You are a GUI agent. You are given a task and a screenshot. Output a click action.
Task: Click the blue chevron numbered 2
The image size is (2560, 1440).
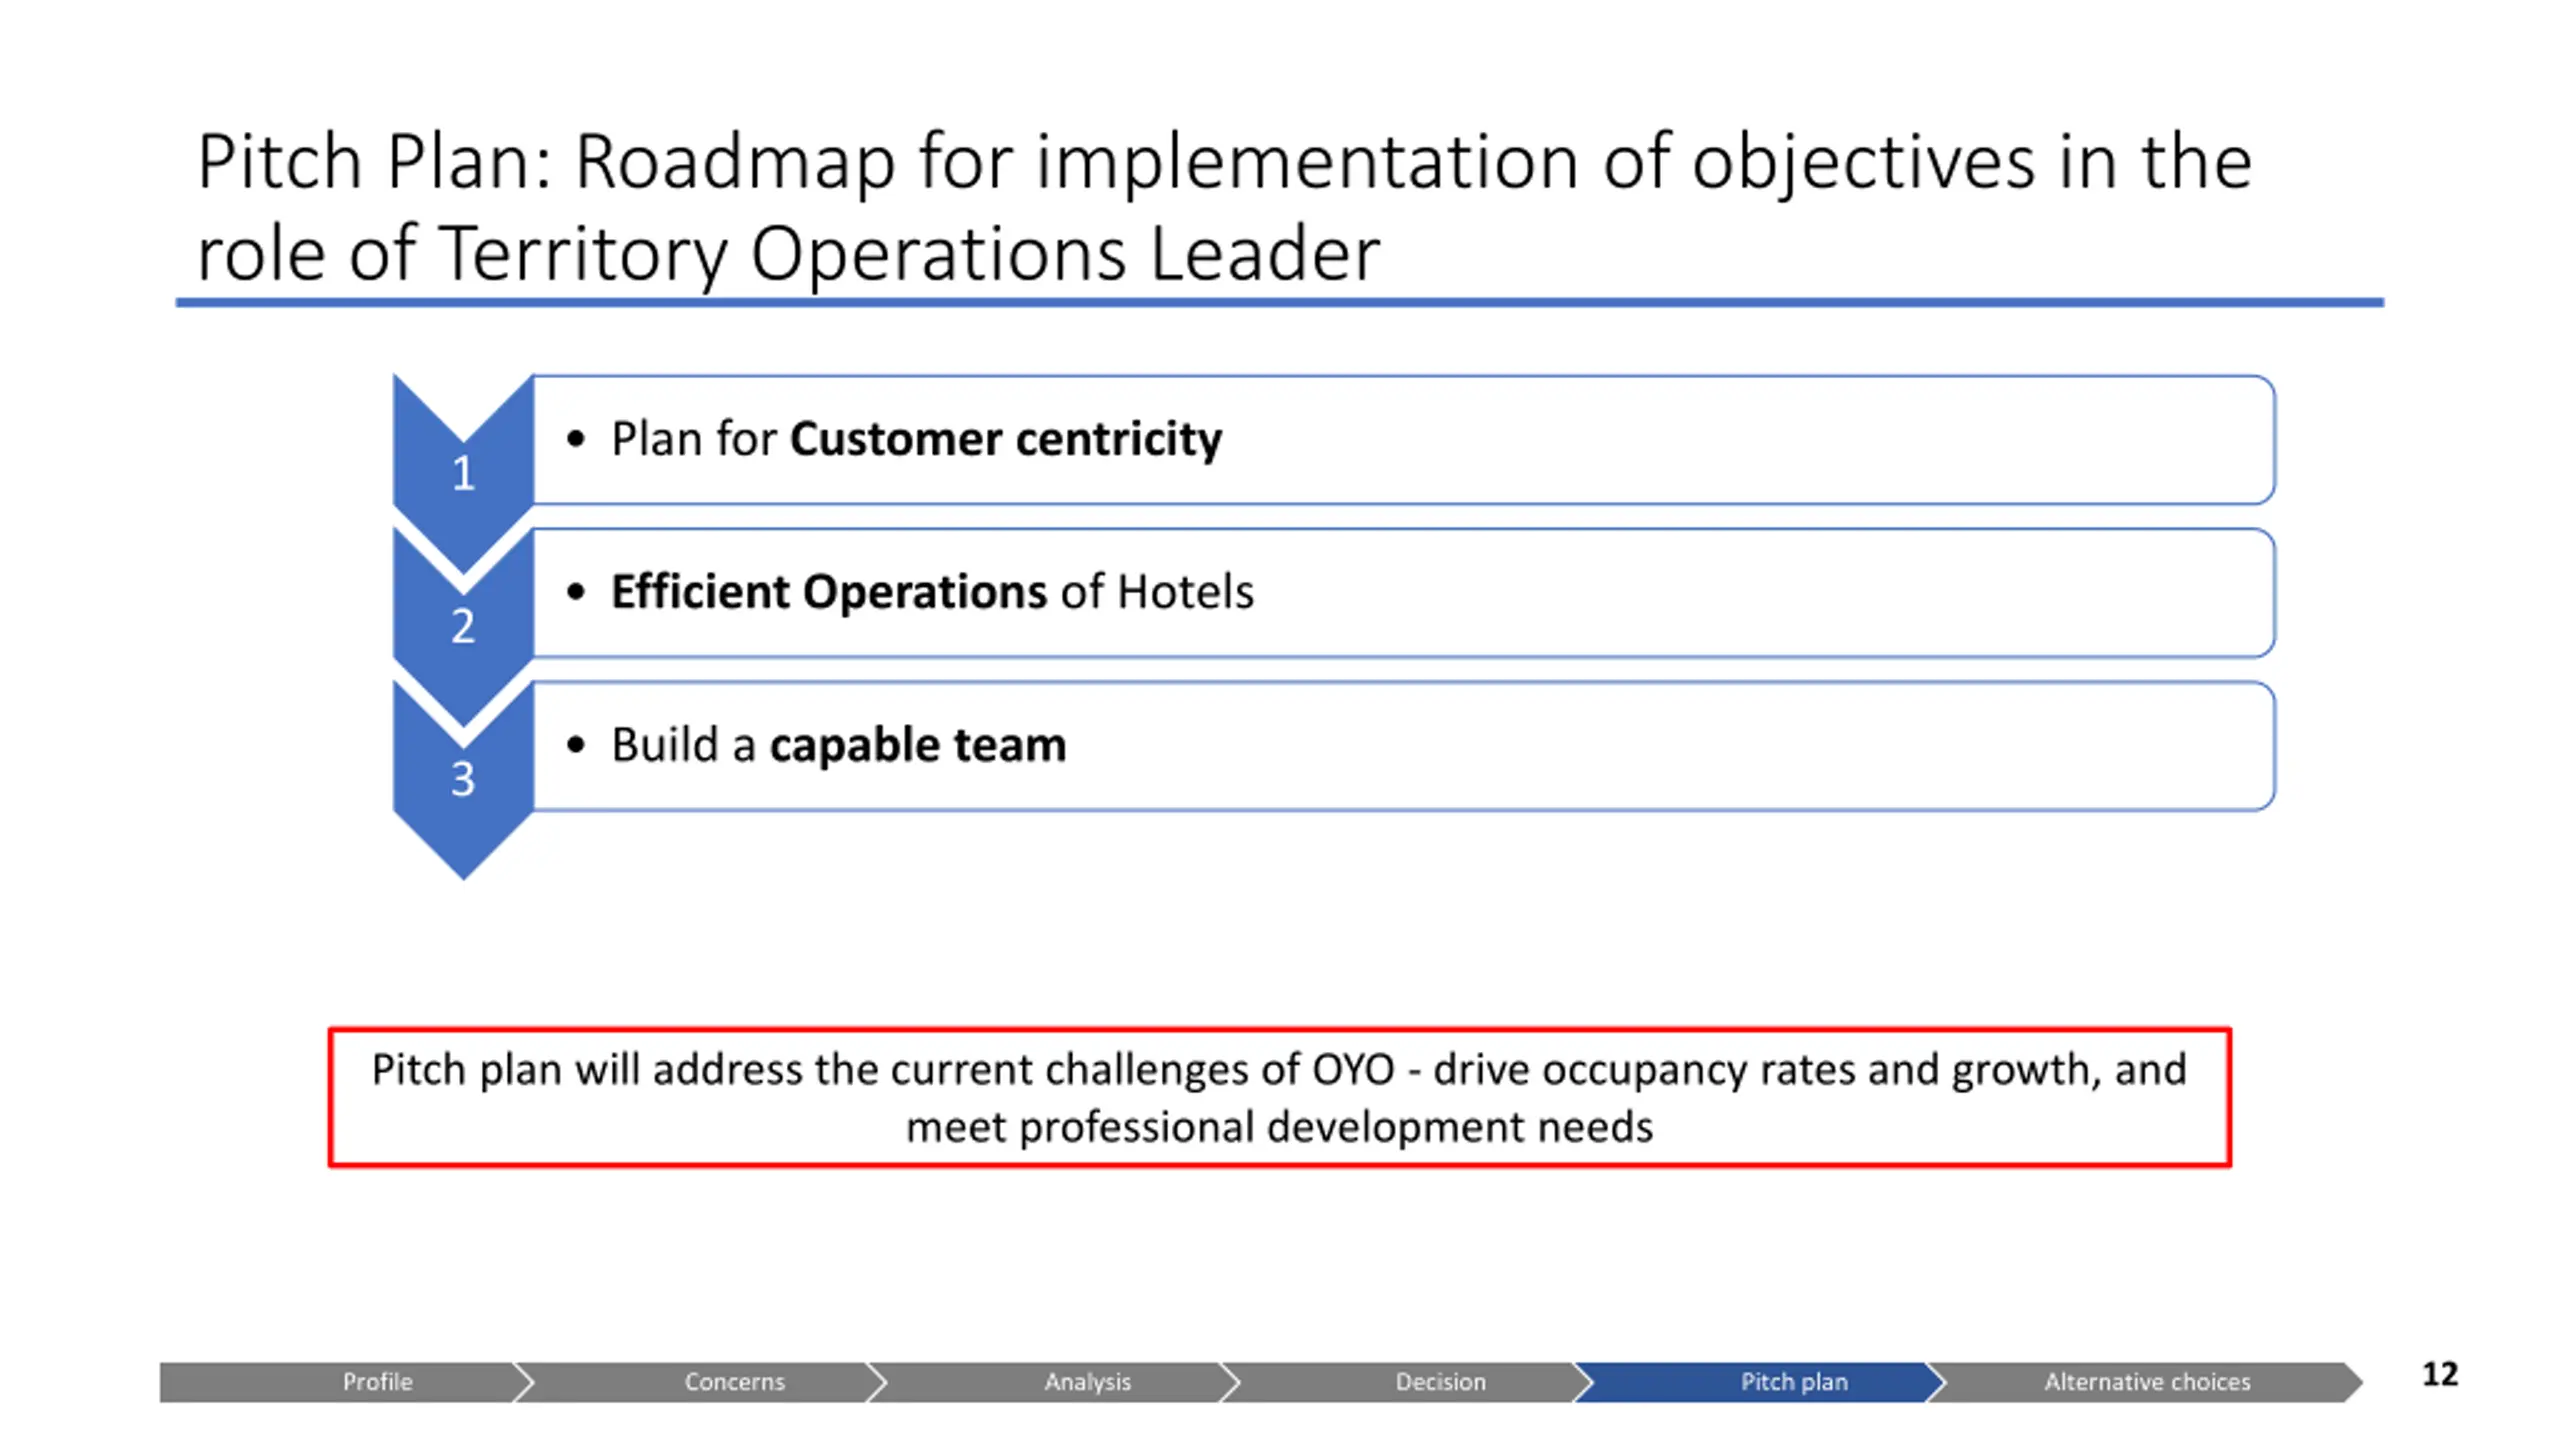[463, 625]
